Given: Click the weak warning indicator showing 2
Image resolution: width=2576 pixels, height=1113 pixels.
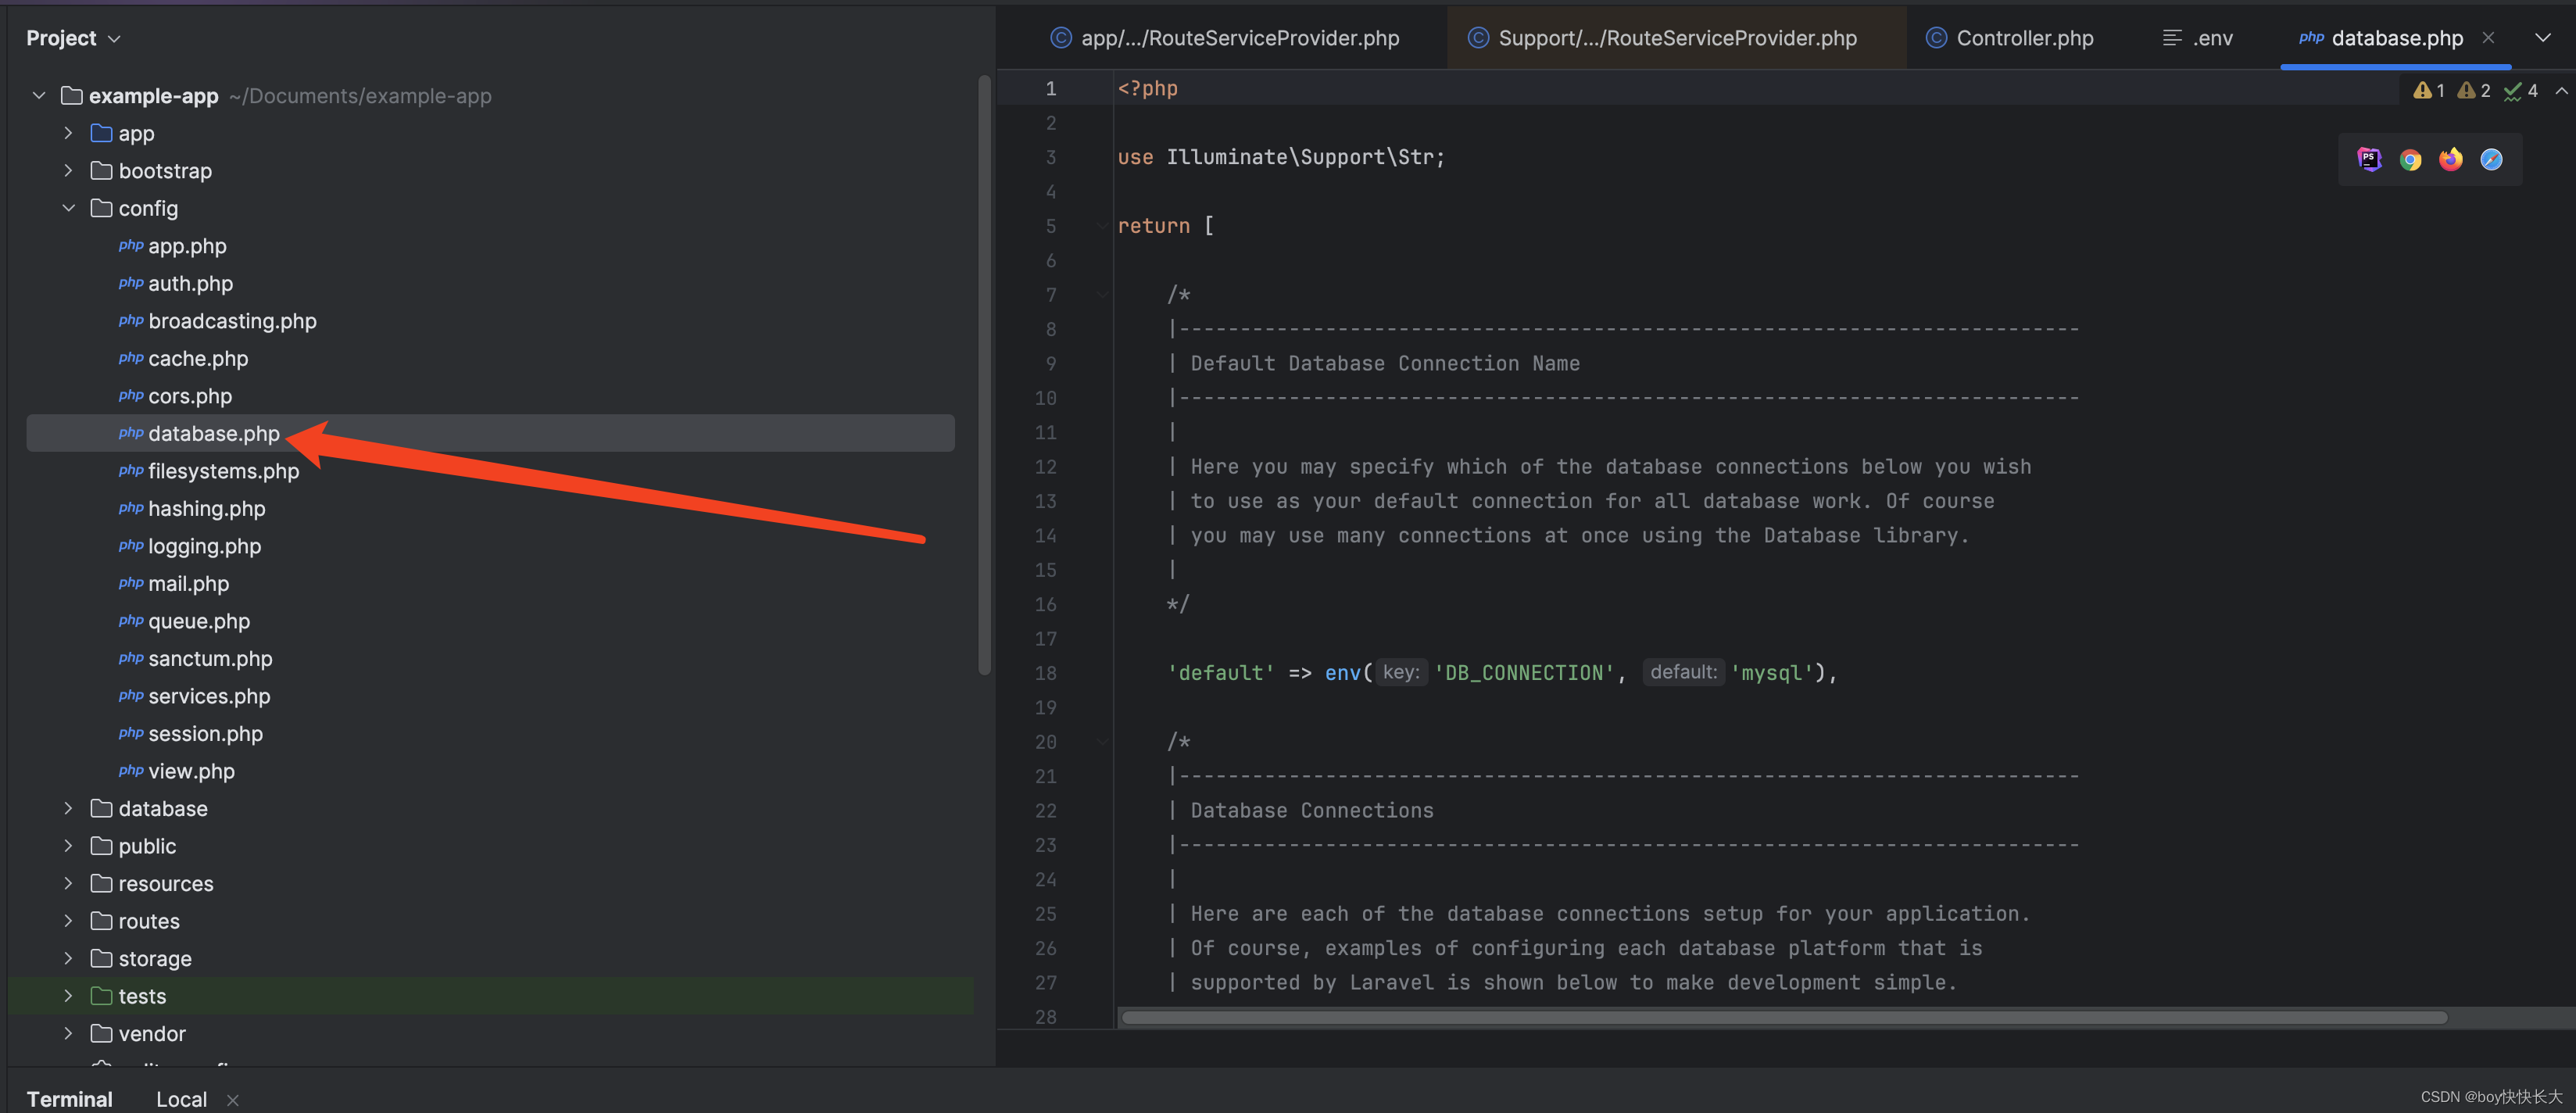Looking at the screenshot, I should point(2473,91).
